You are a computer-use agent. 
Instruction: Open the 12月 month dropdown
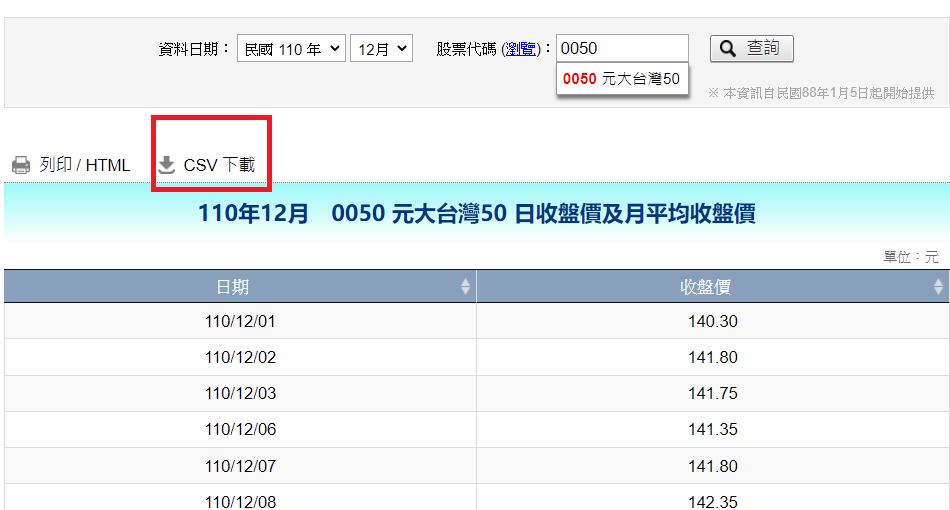click(382, 48)
